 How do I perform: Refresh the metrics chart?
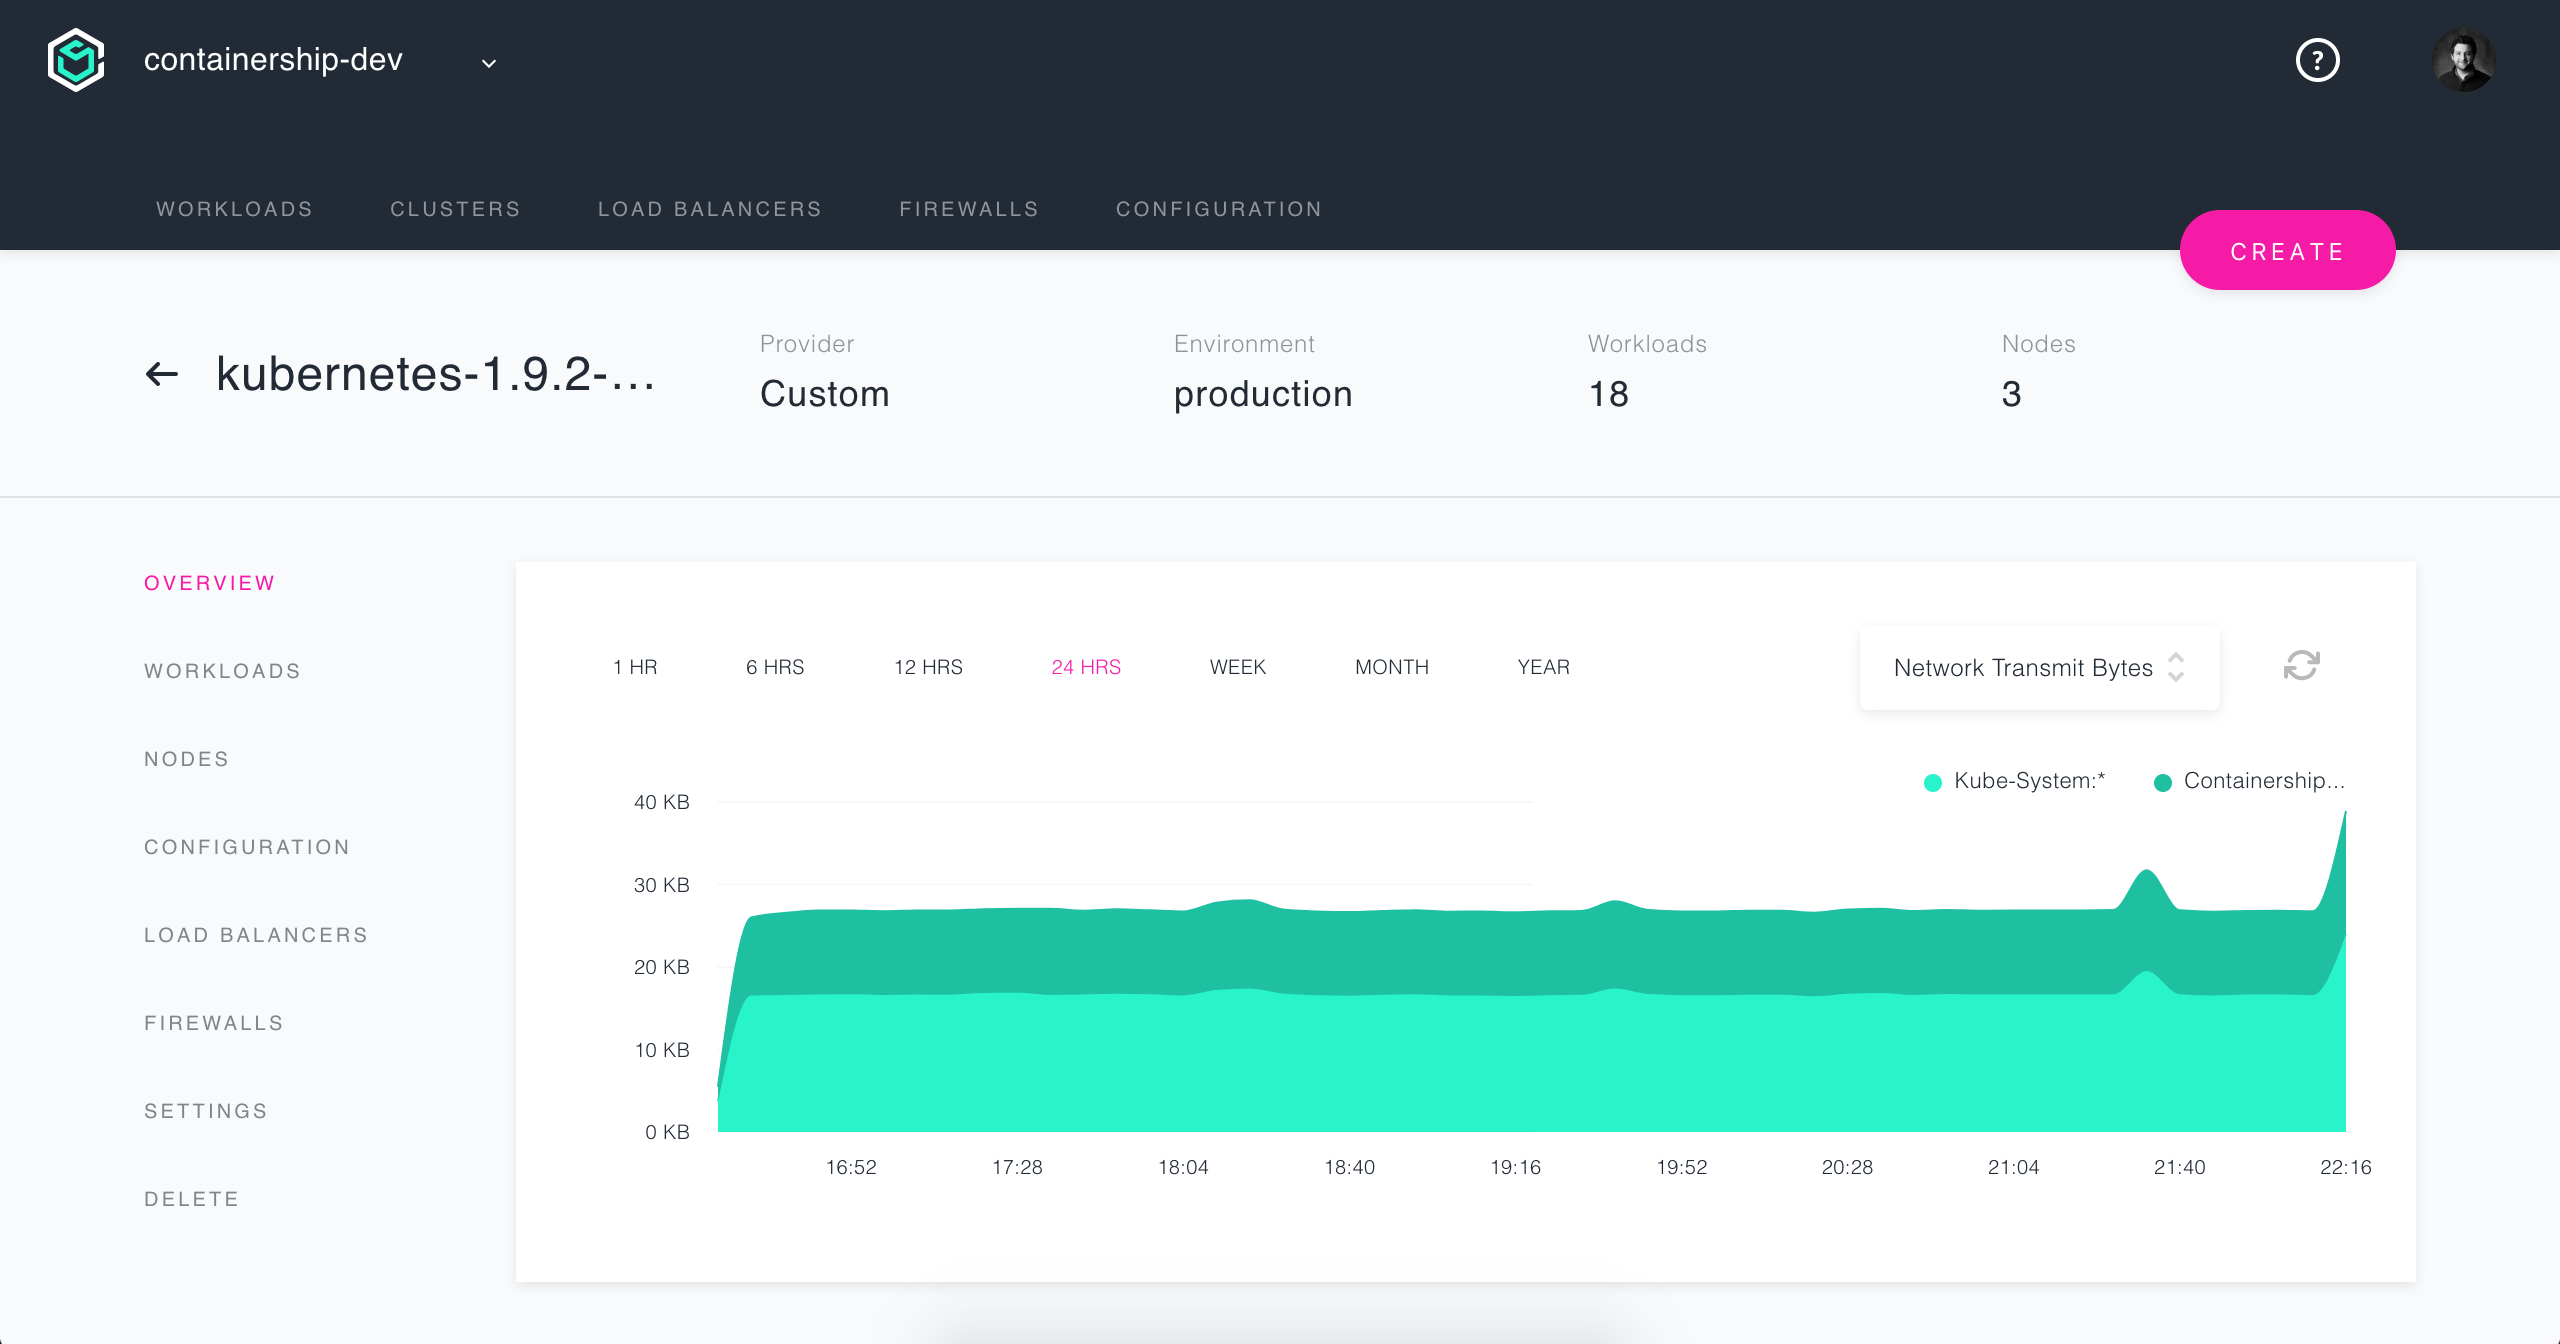(x=2301, y=666)
